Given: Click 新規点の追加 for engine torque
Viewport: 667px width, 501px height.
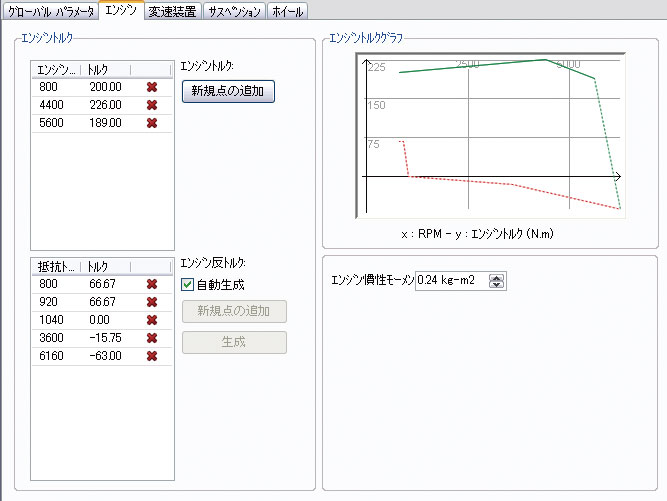Looking at the screenshot, I should tap(228, 91).
